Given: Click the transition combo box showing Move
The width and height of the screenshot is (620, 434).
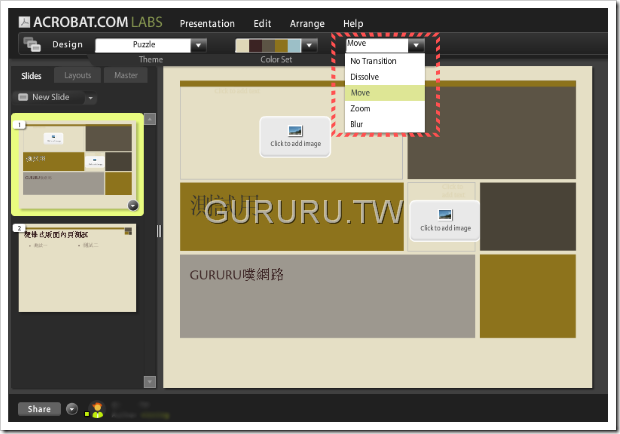Looking at the screenshot, I should [x=385, y=45].
